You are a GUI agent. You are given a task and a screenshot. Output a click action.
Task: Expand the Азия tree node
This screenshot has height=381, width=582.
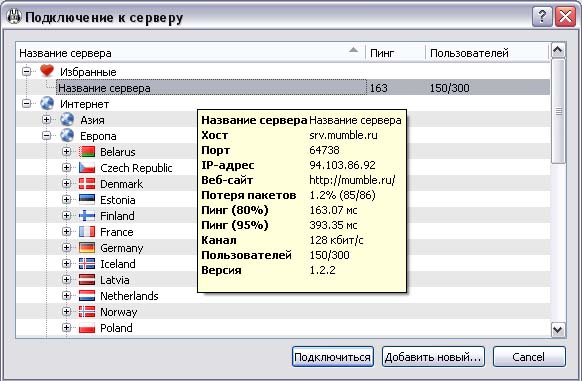[x=46, y=120]
